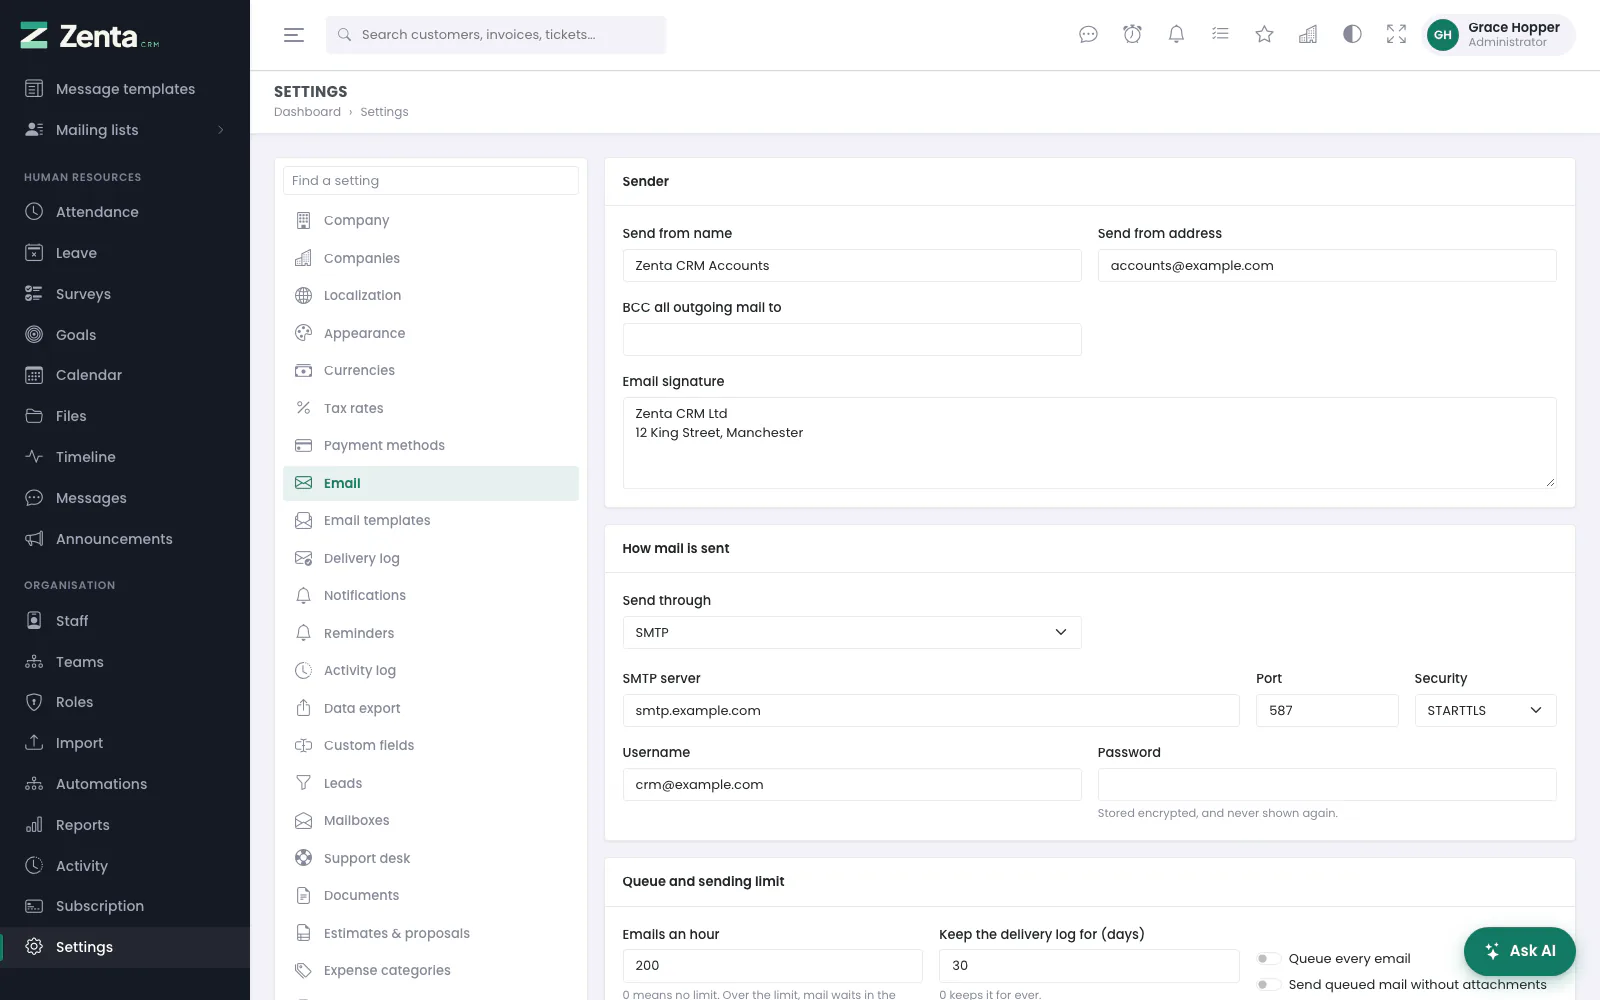Click the Send from name field

[852, 266]
